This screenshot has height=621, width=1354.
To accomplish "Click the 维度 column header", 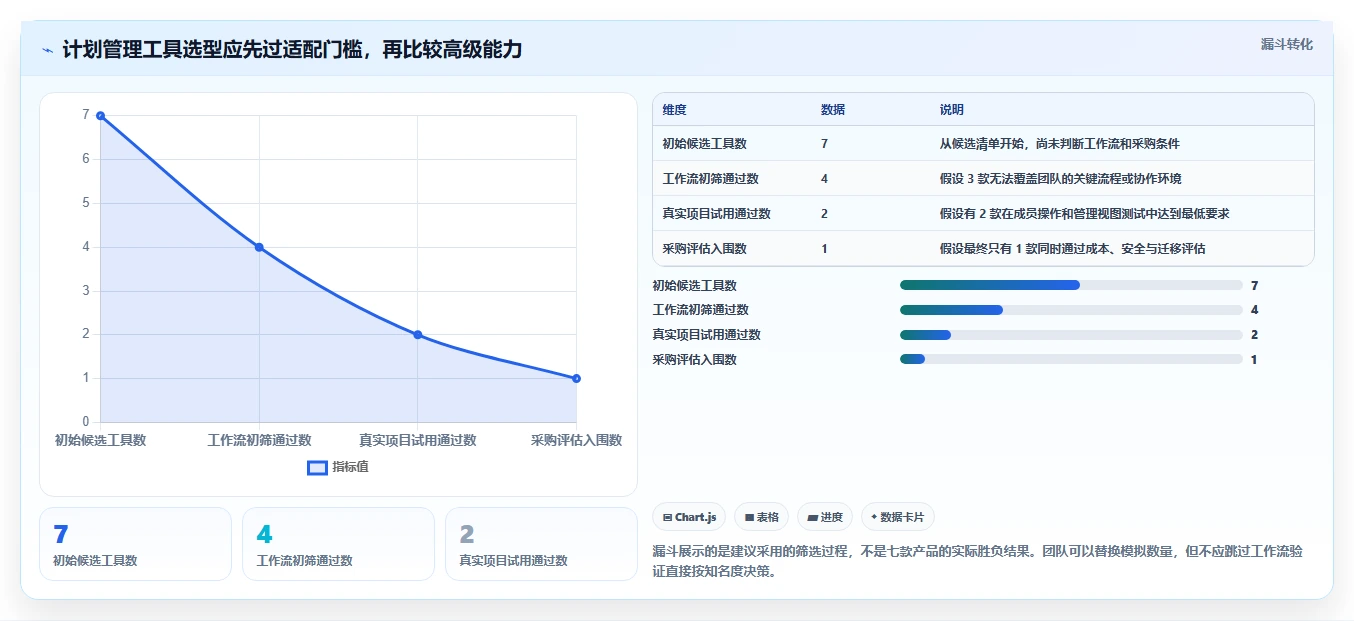I will [674, 110].
